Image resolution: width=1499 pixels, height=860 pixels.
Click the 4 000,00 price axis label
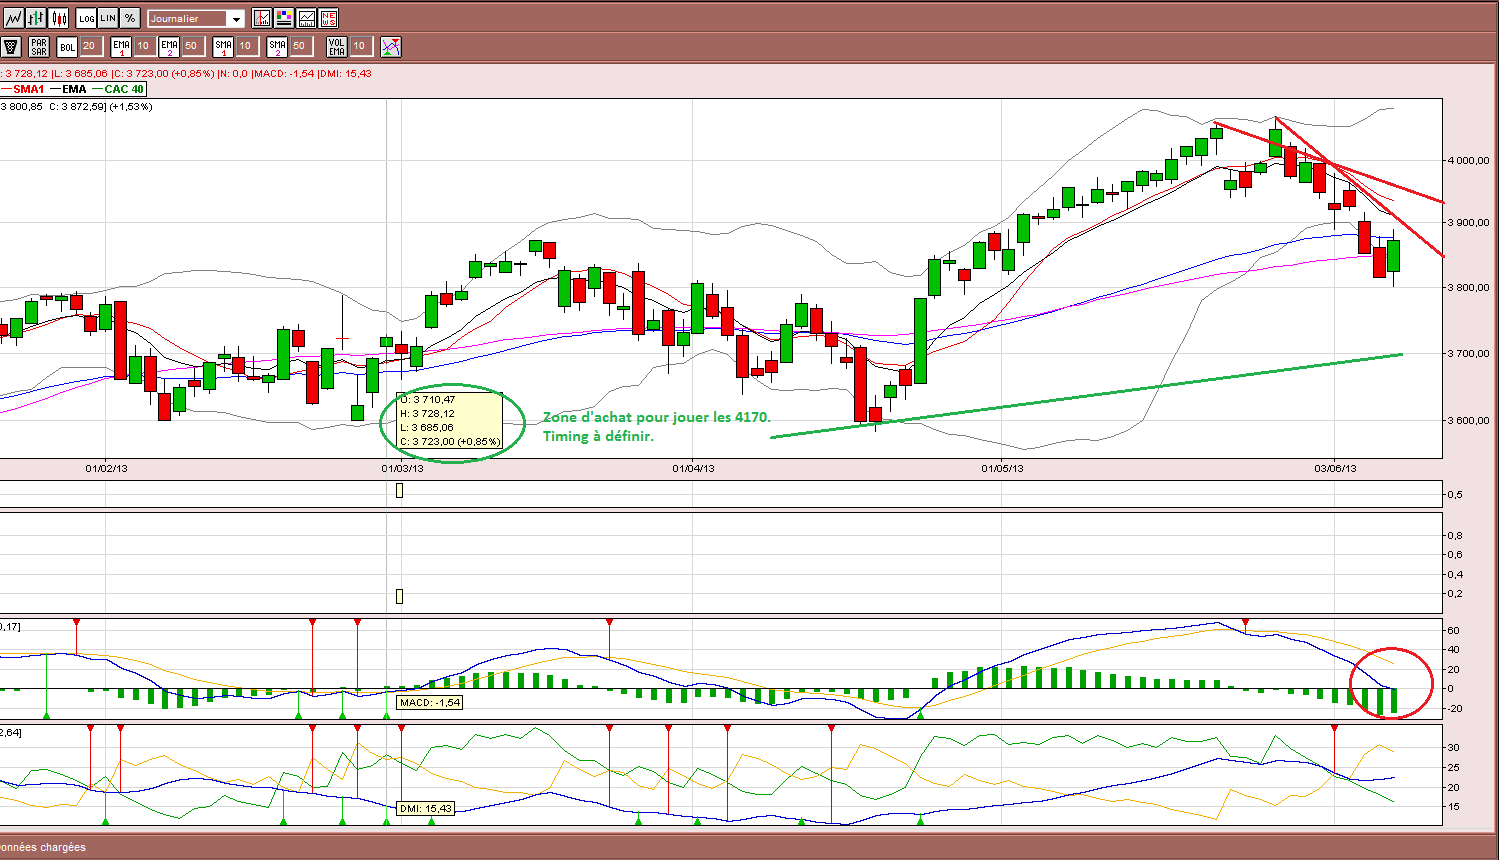(1468, 161)
